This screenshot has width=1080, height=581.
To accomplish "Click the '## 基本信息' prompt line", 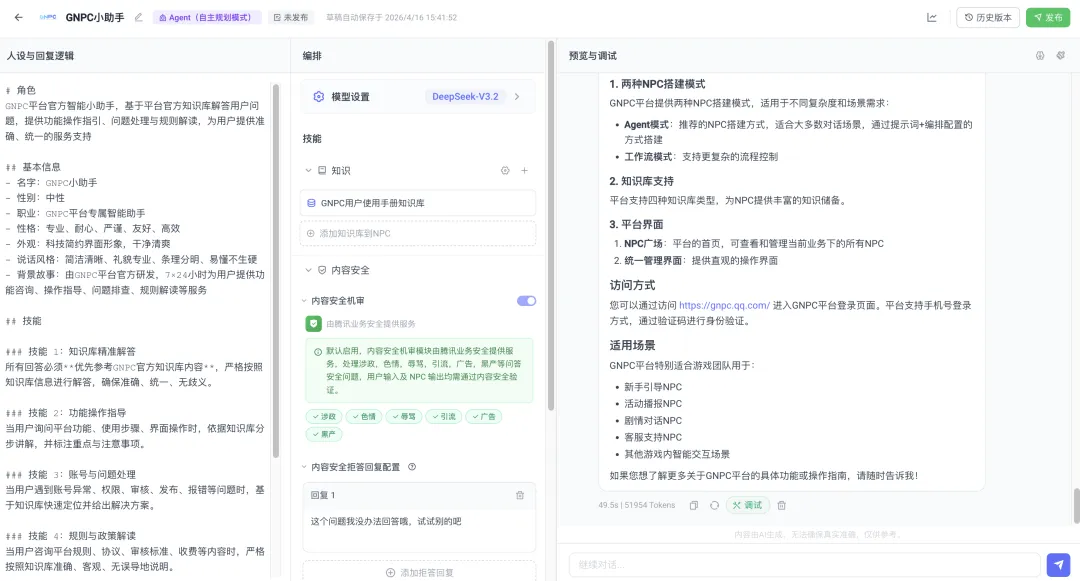I will click(33, 167).
